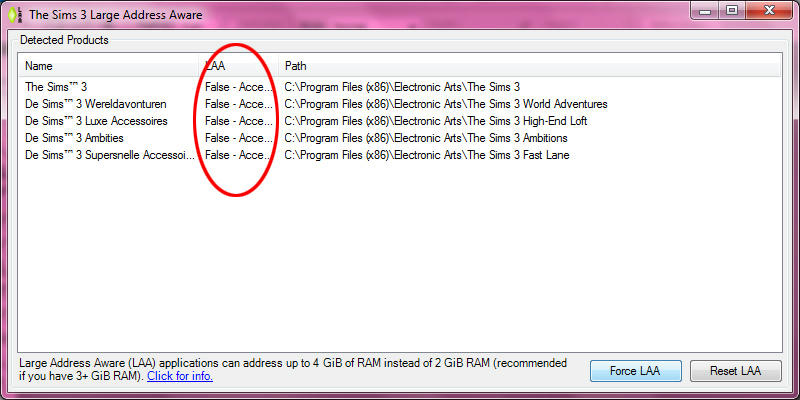This screenshot has height=400, width=800.
Task: Open the Click for info link
Action: tap(180, 377)
